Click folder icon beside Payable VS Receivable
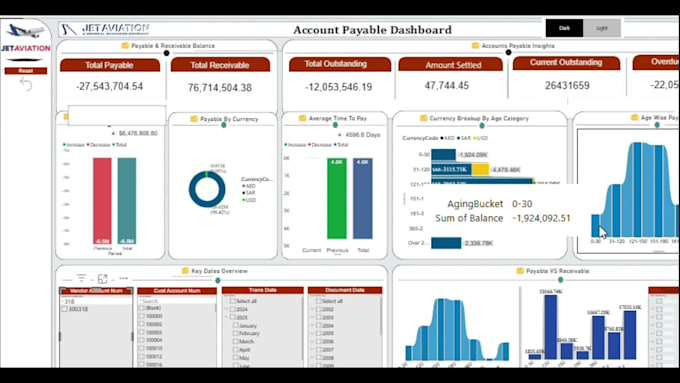Viewport: 680px width, 383px height. tap(520, 271)
